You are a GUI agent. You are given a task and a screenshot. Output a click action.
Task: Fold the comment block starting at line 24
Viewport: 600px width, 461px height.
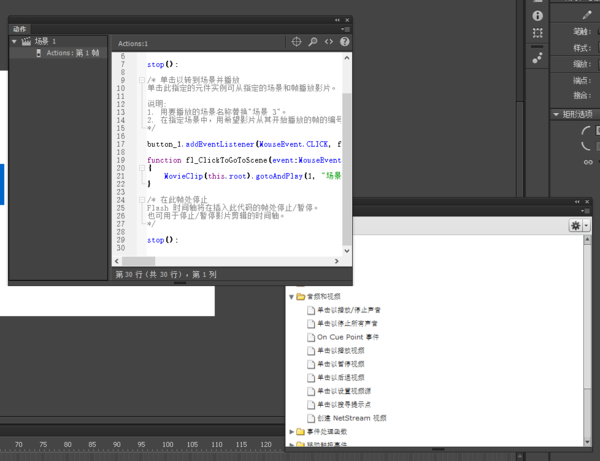click(x=142, y=200)
